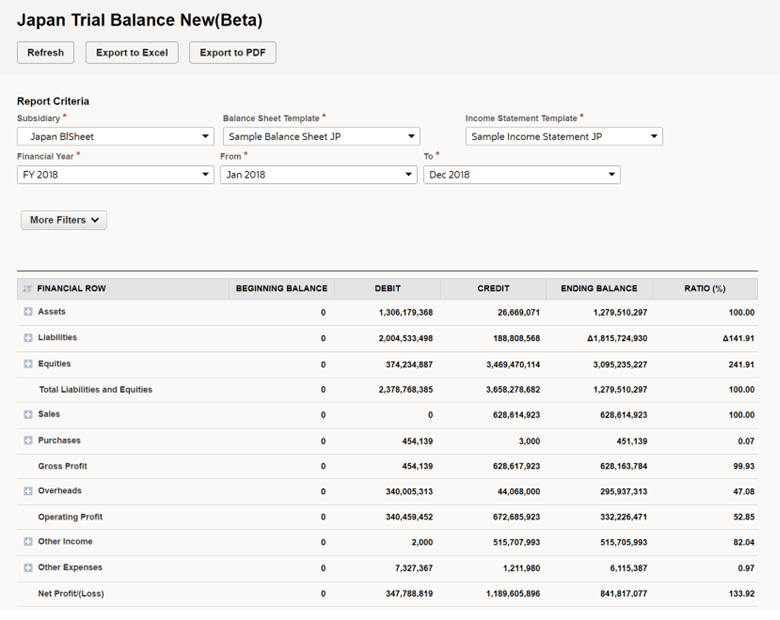Expand the Liabilities row
The width and height of the screenshot is (780, 620).
point(28,338)
